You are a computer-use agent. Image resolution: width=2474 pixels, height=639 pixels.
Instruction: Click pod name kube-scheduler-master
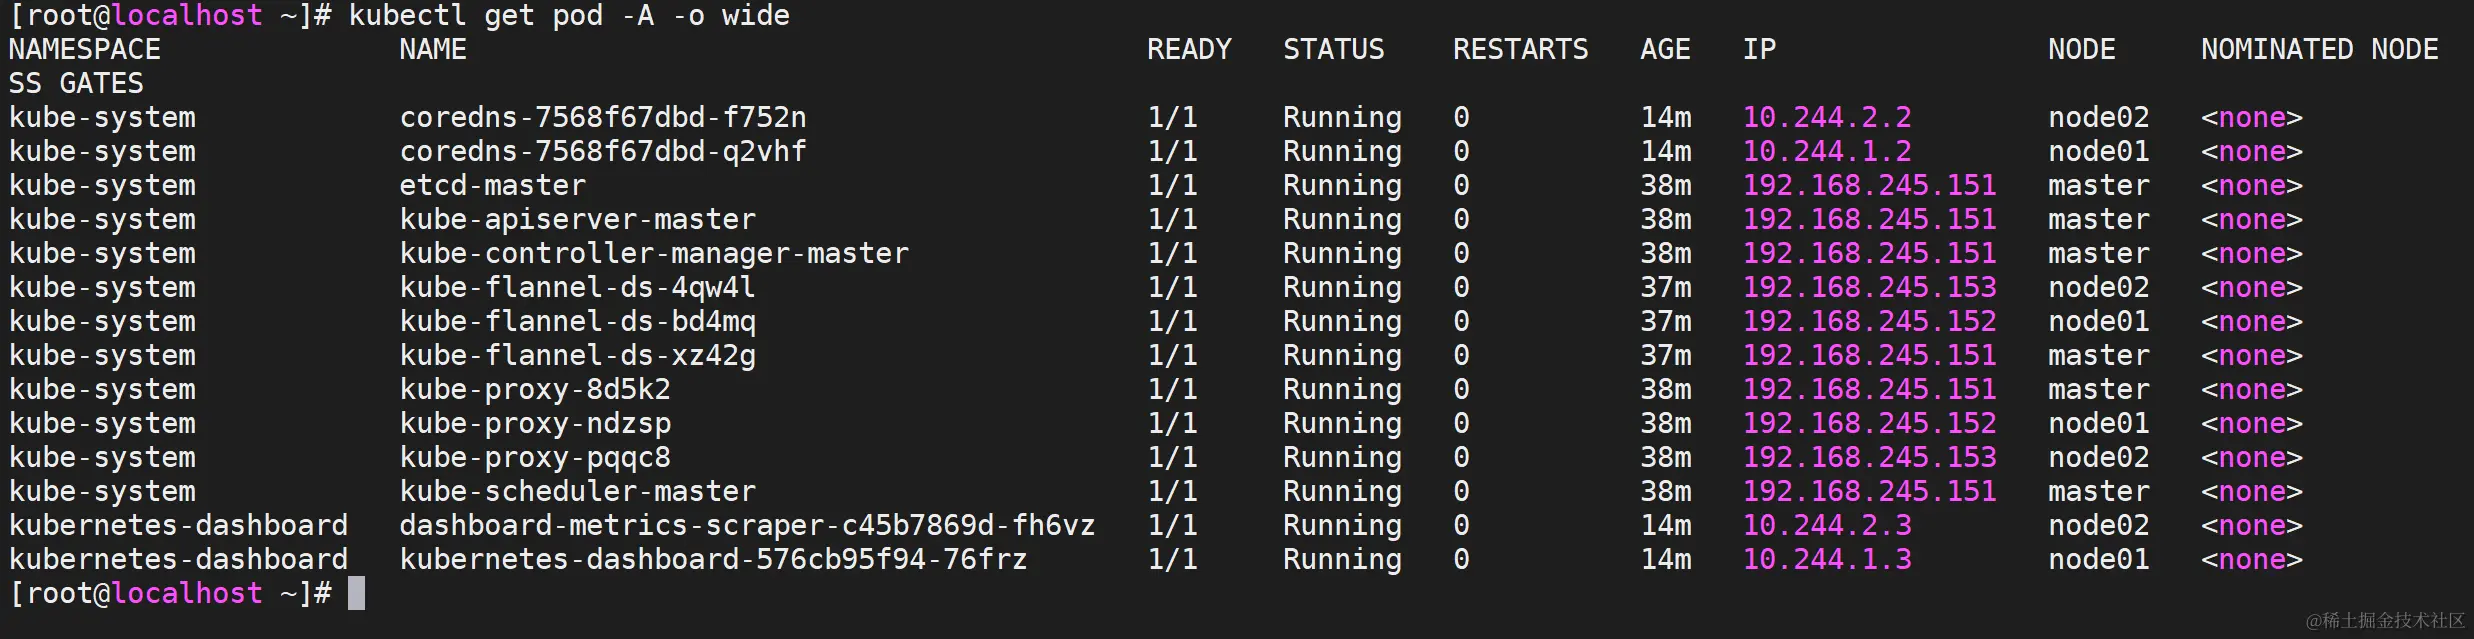[x=578, y=491]
